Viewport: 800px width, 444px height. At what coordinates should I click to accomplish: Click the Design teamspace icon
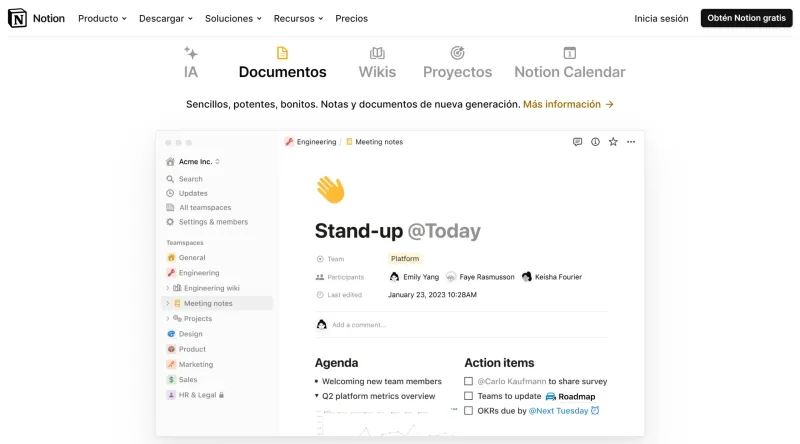click(171, 334)
